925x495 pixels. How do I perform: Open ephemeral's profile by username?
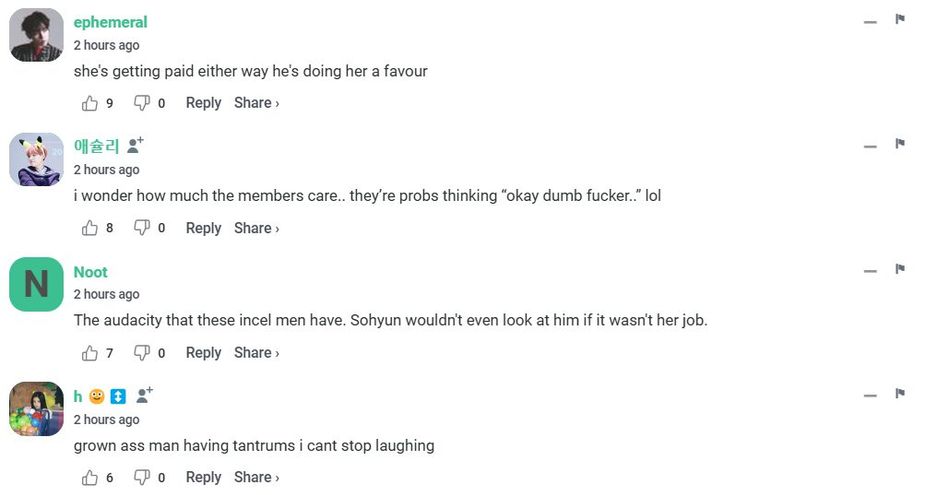110,22
